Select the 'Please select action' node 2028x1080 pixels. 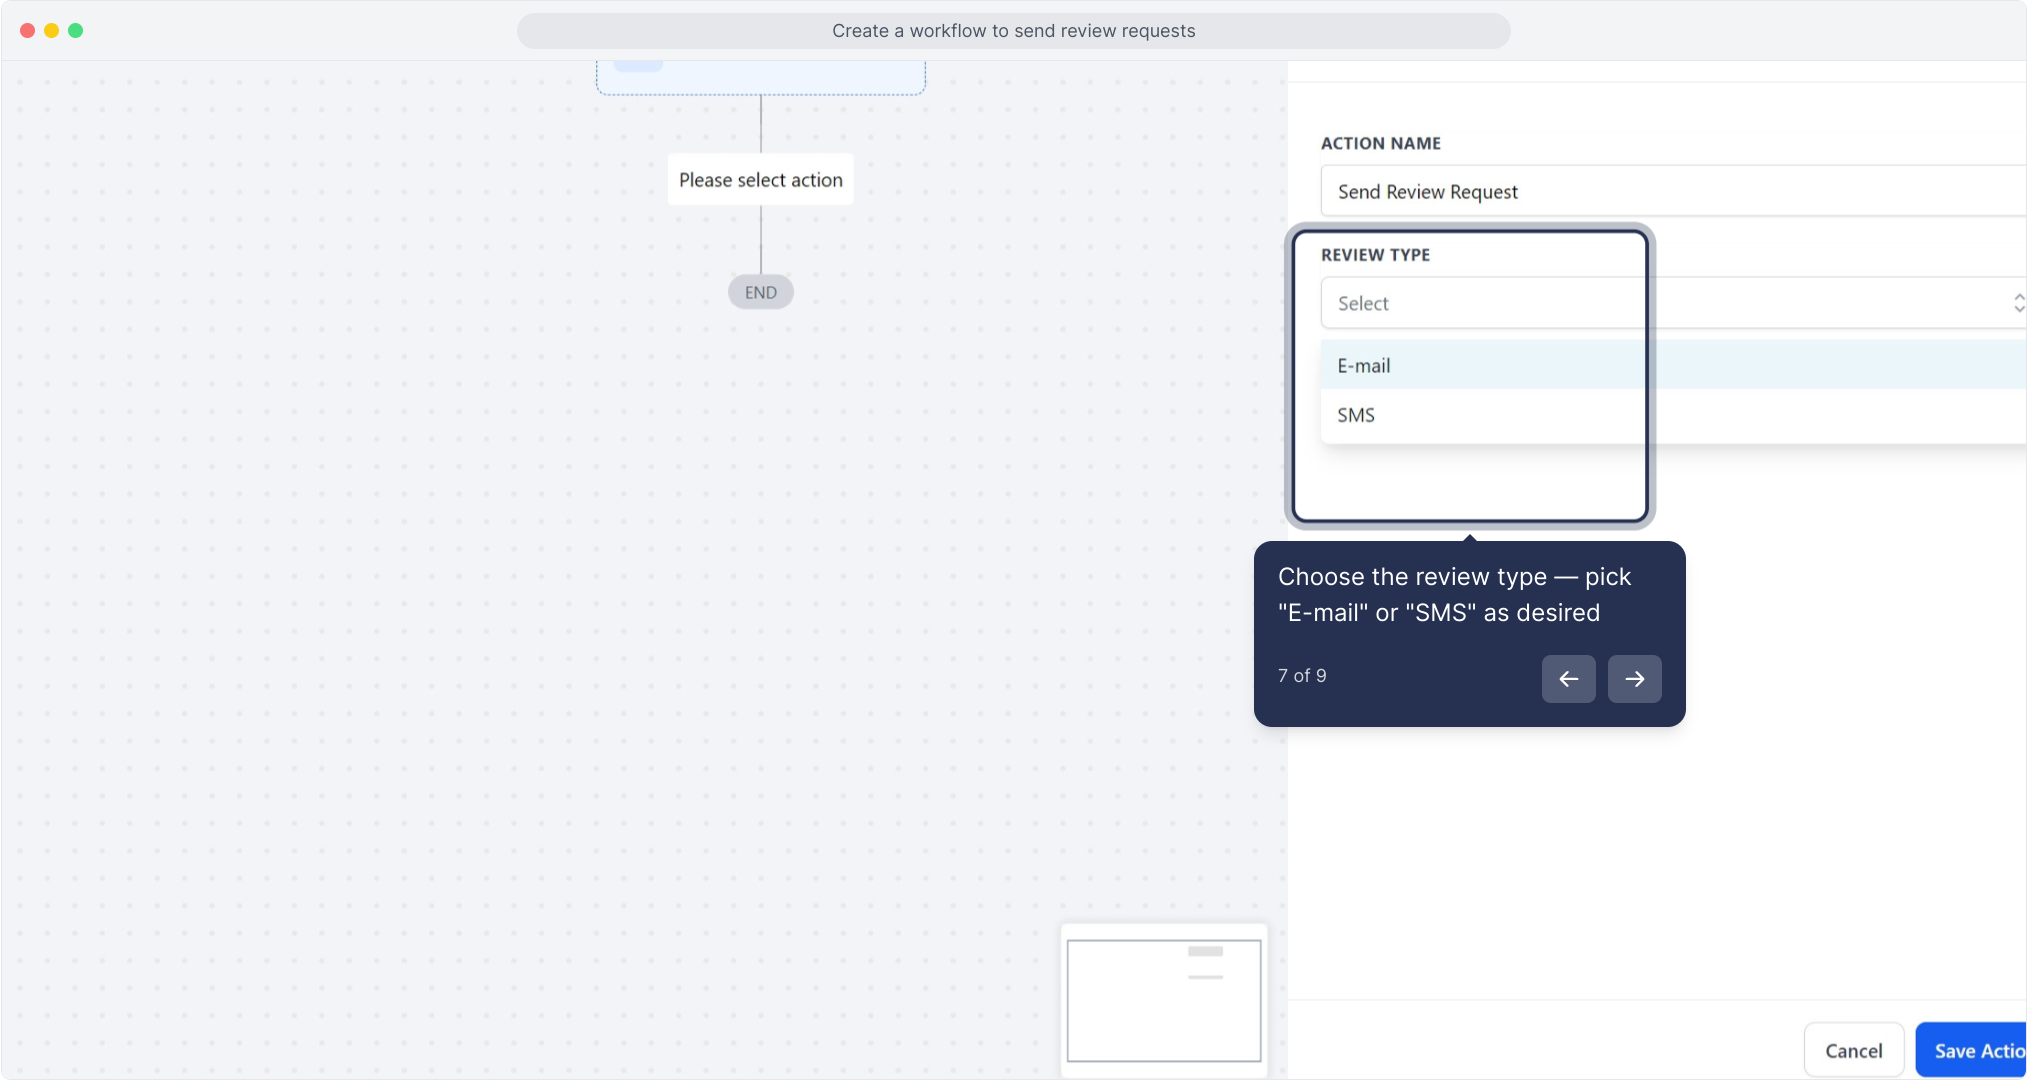[x=760, y=180]
